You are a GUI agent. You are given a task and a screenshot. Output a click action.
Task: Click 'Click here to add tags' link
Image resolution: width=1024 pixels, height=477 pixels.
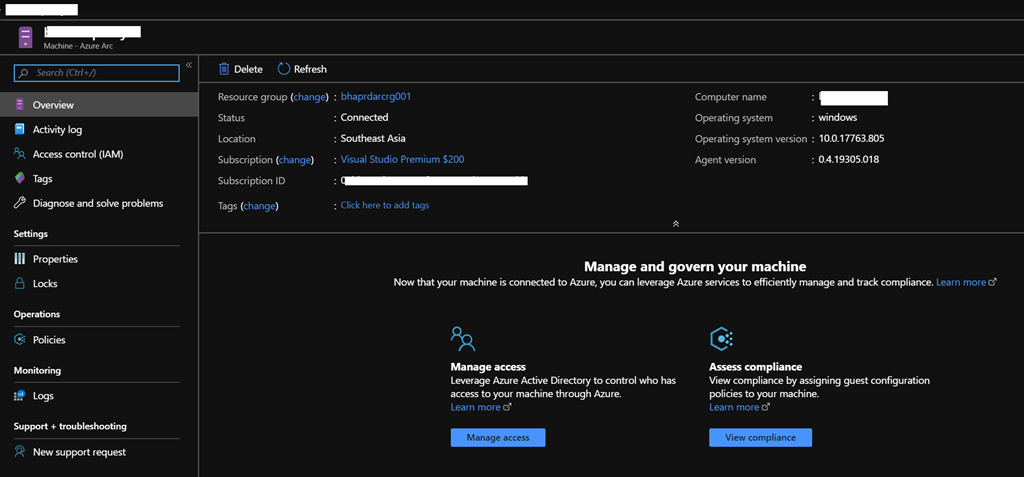click(385, 205)
